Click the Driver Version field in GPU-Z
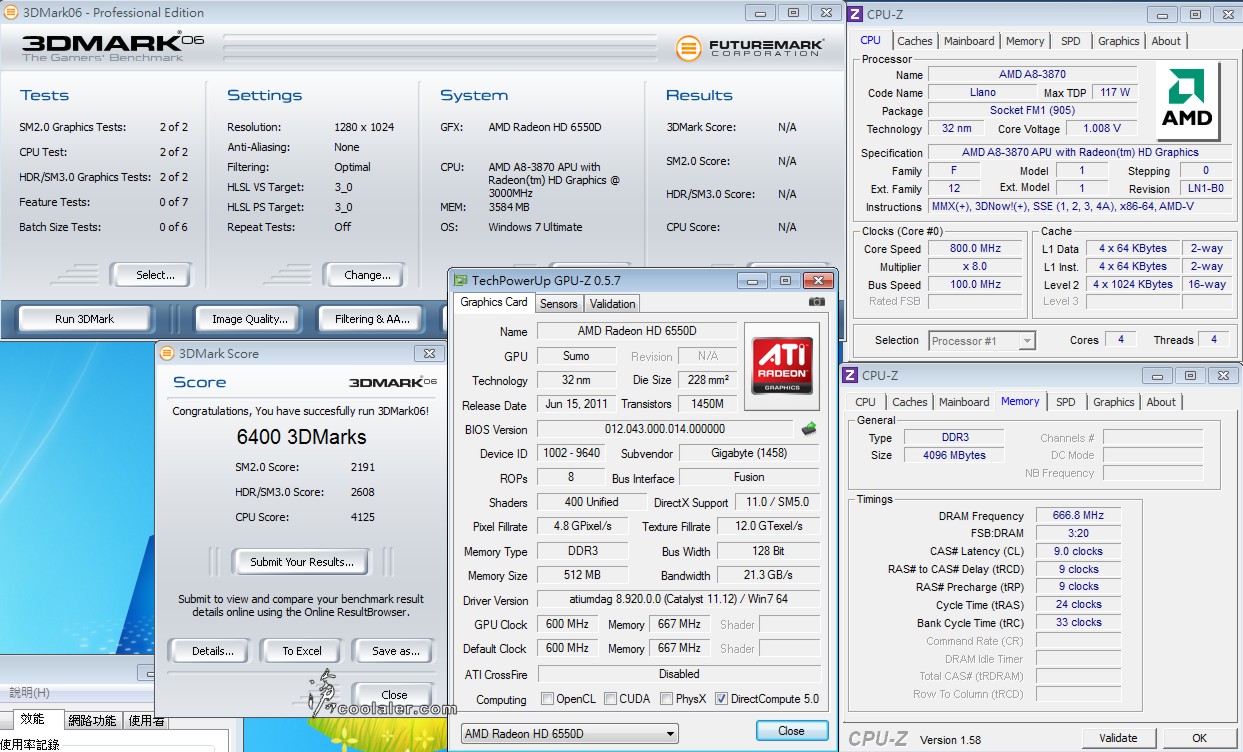1243x752 pixels. click(678, 600)
